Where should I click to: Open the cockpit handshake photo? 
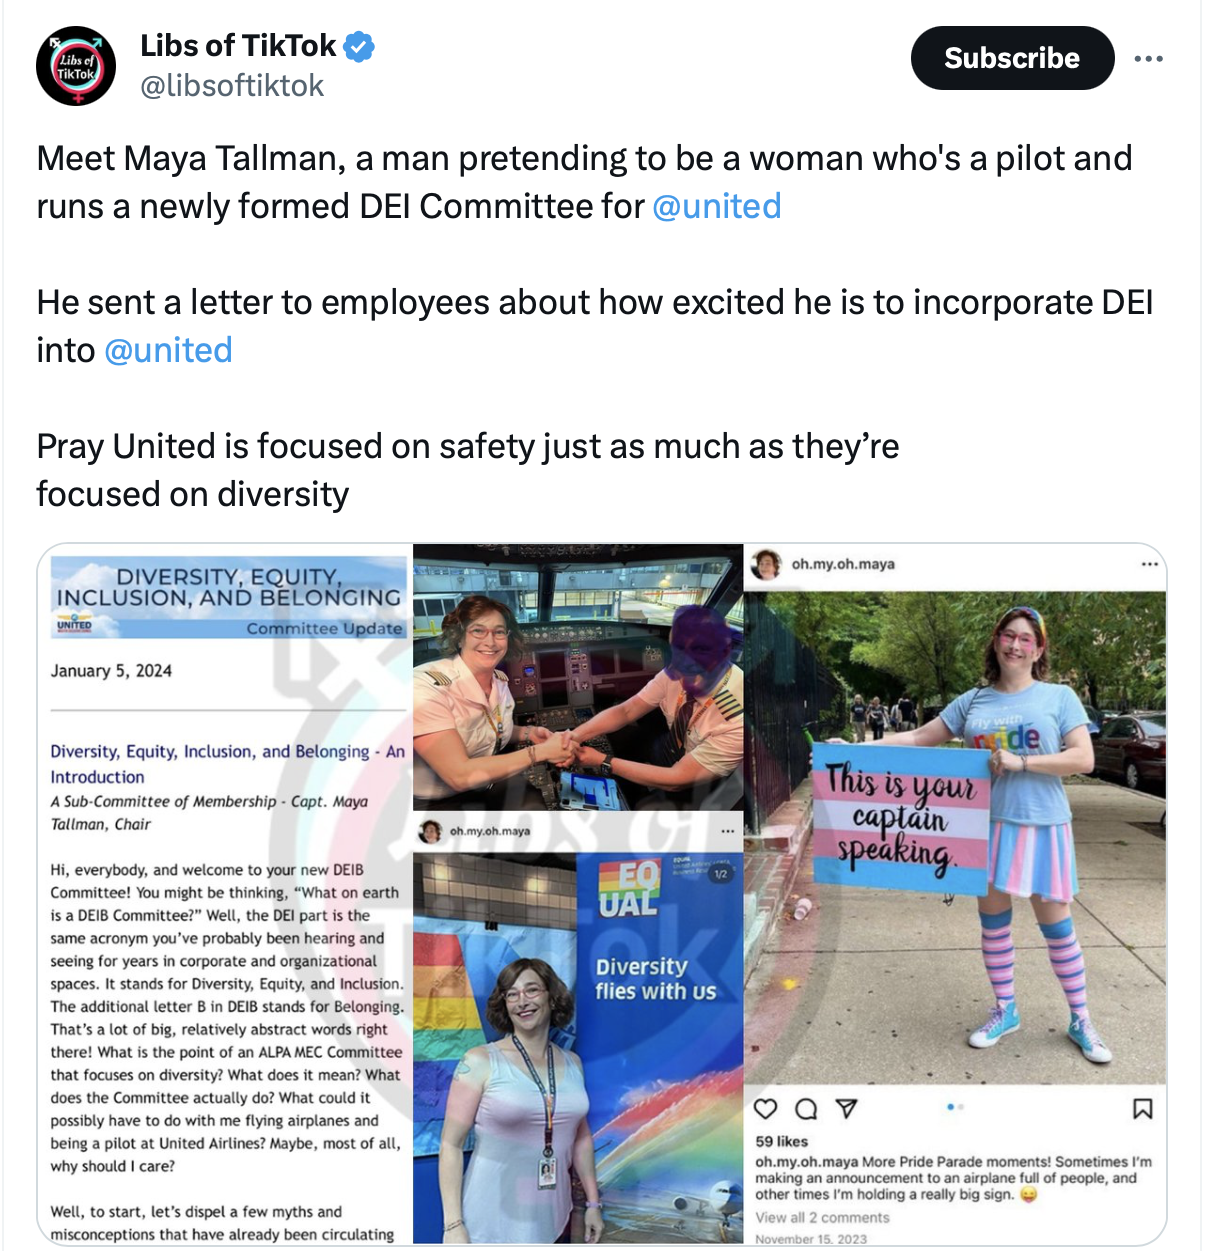click(x=578, y=677)
